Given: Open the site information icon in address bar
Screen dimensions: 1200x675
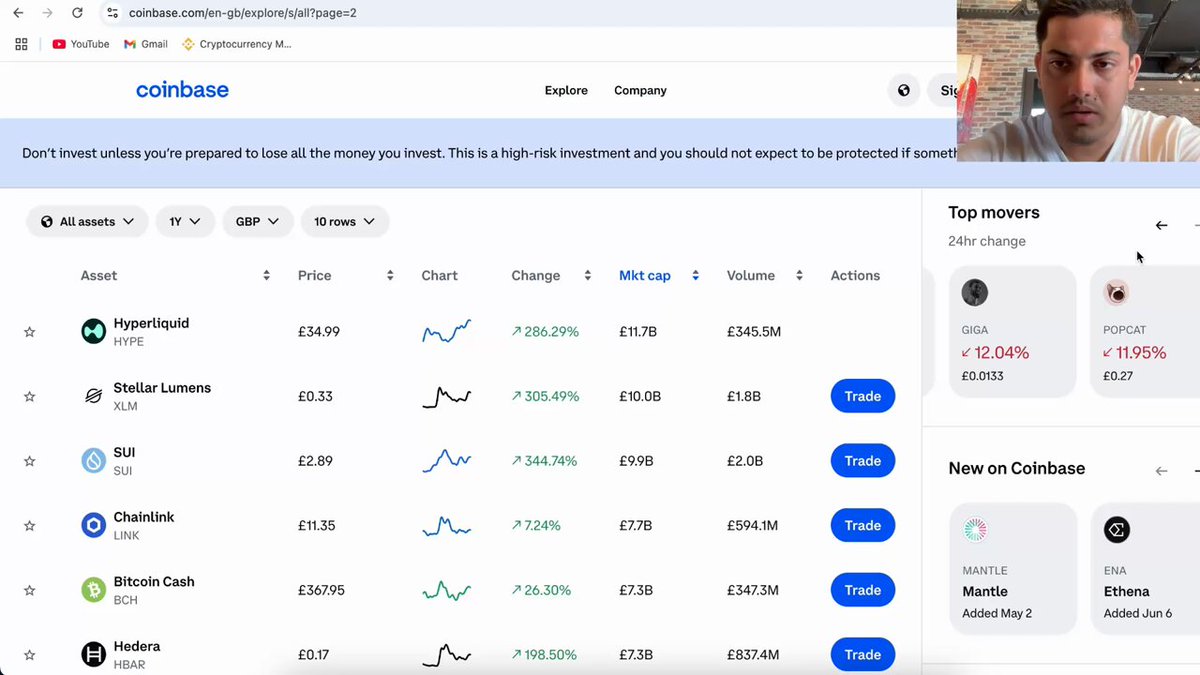Looking at the screenshot, I should click(x=112, y=13).
